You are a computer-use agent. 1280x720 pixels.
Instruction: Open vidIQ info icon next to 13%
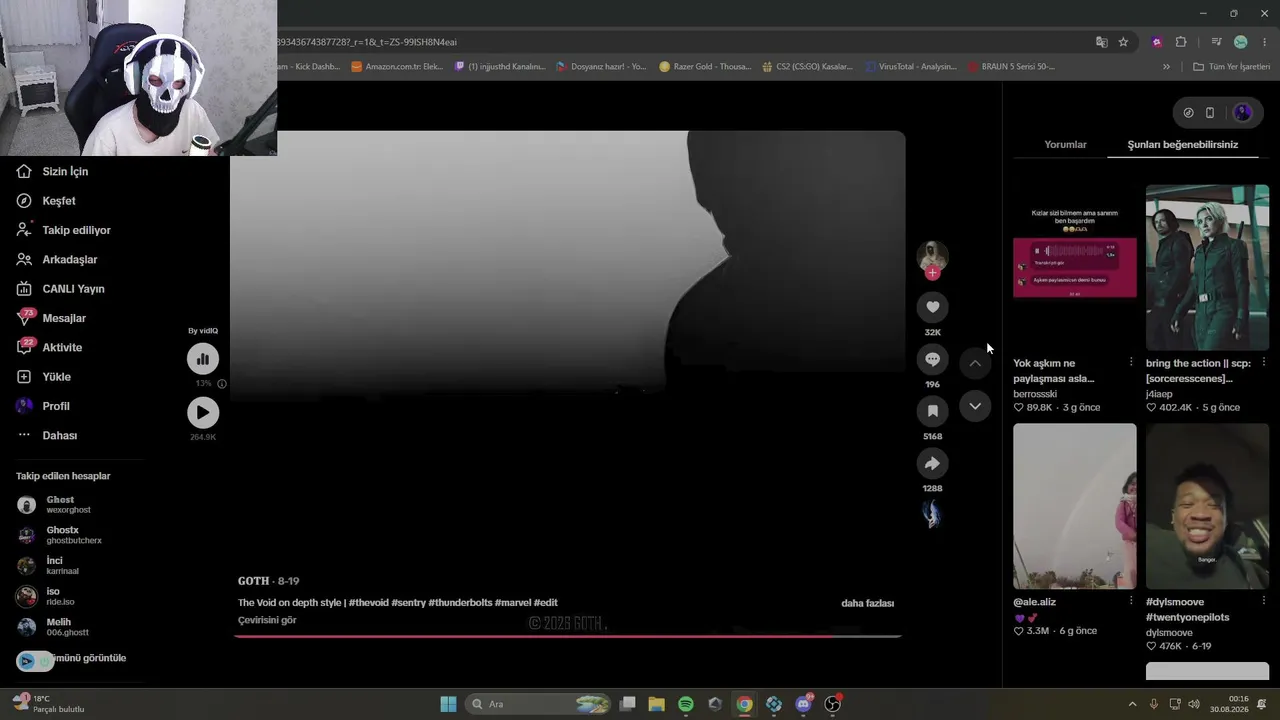(222, 383)
